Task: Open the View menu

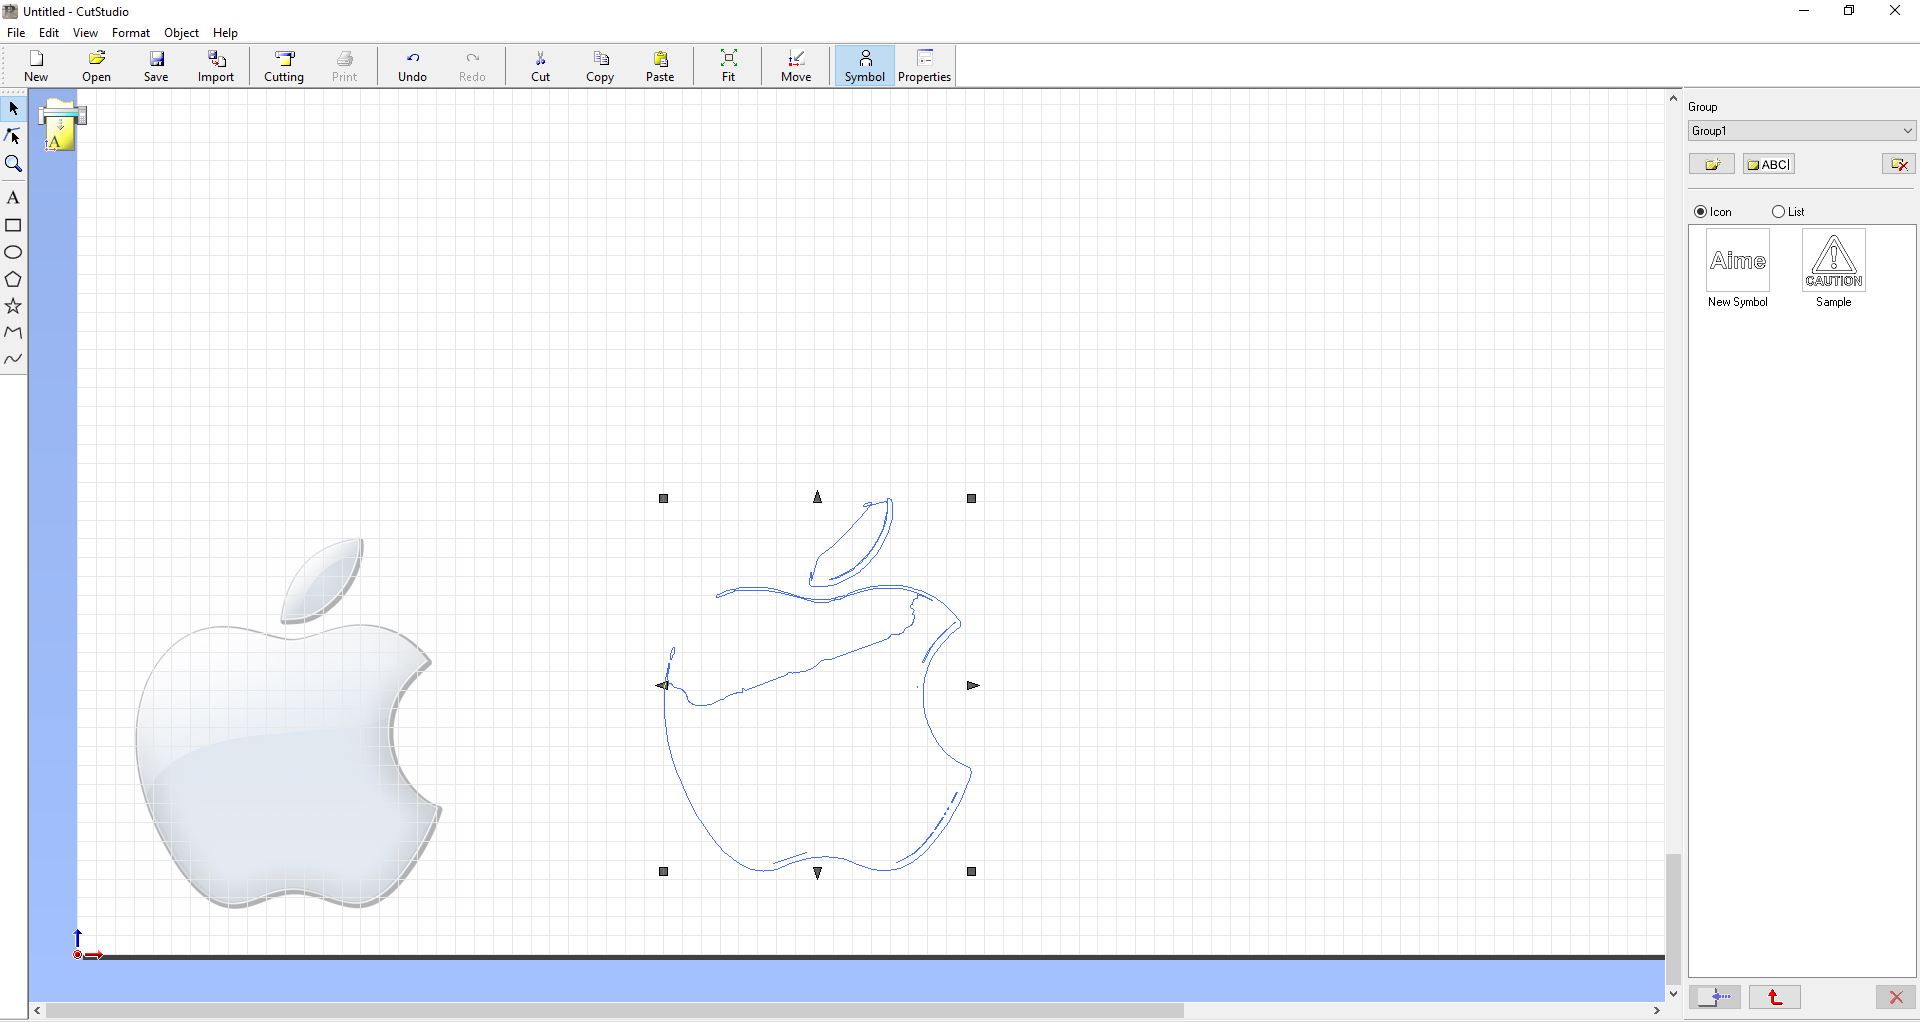Action: (x=85, y=33)
